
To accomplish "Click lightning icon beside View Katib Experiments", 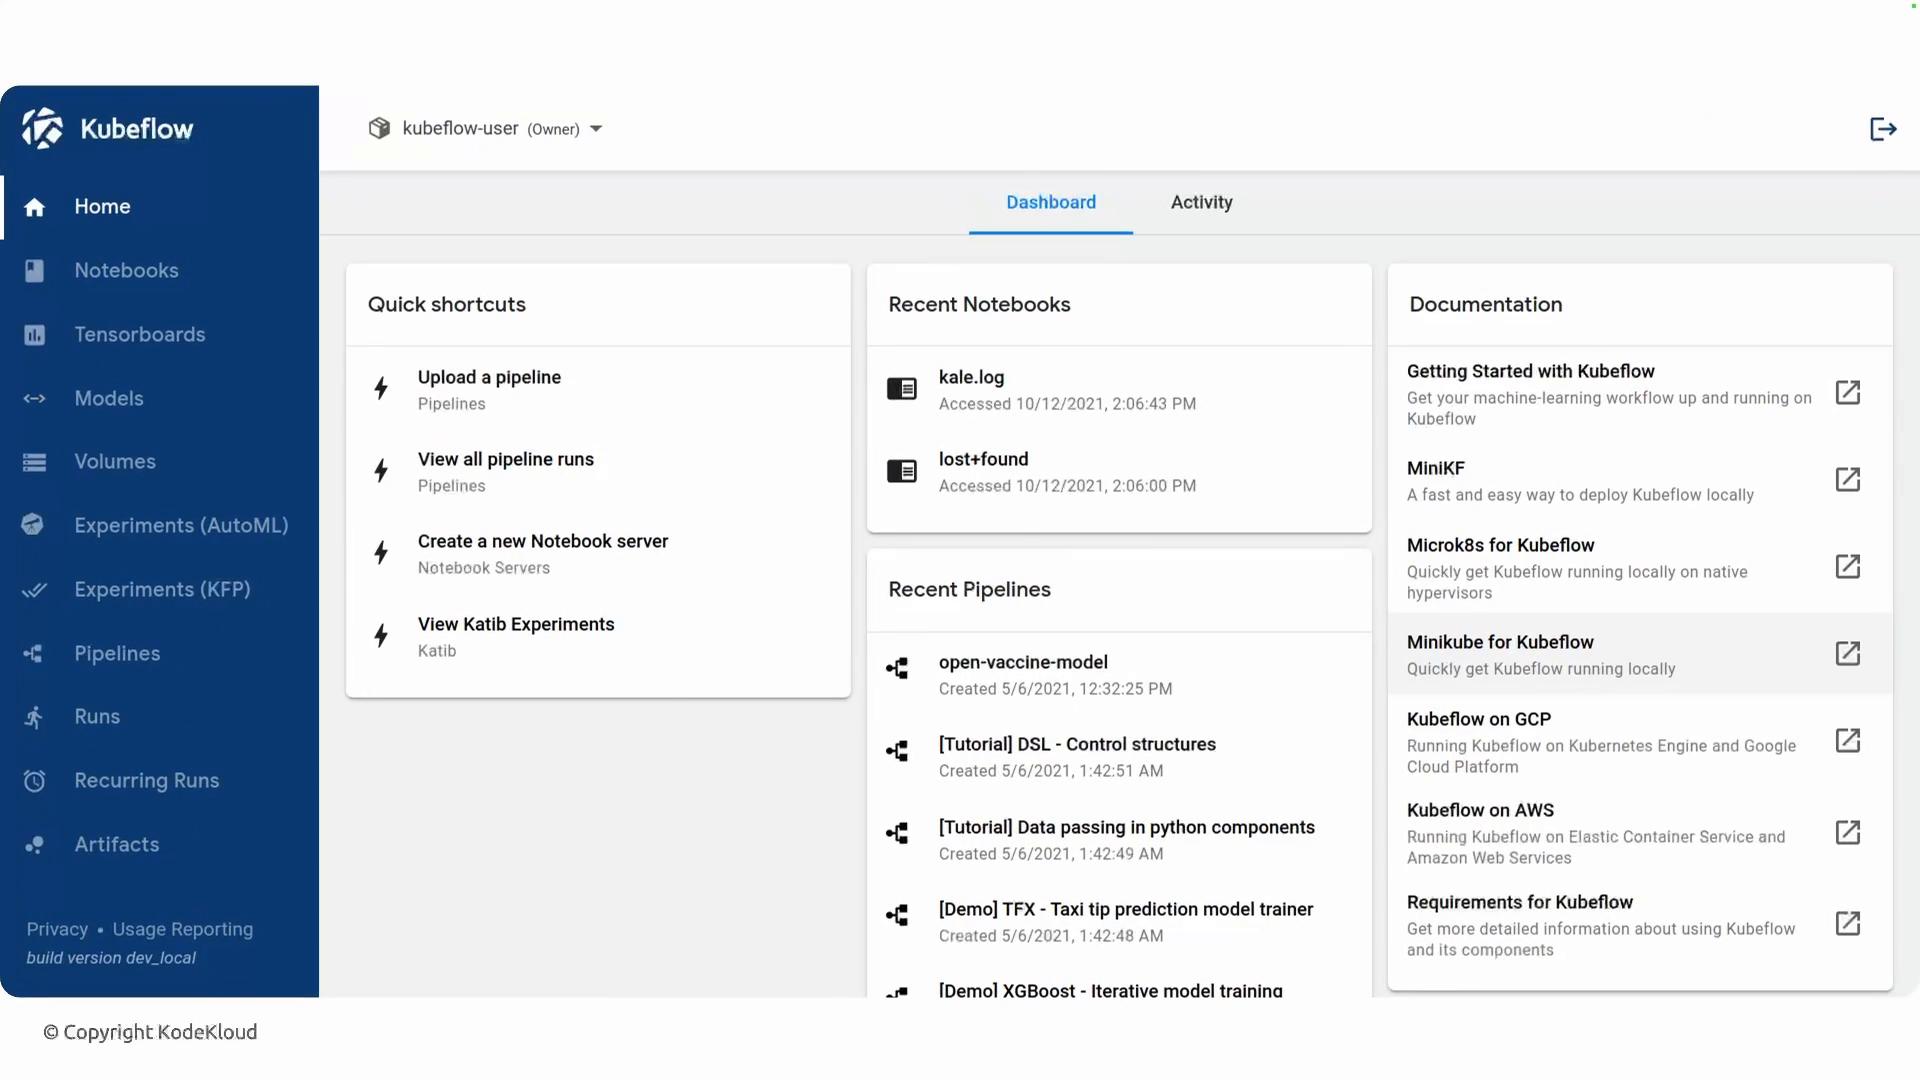I will coord(381,636).
